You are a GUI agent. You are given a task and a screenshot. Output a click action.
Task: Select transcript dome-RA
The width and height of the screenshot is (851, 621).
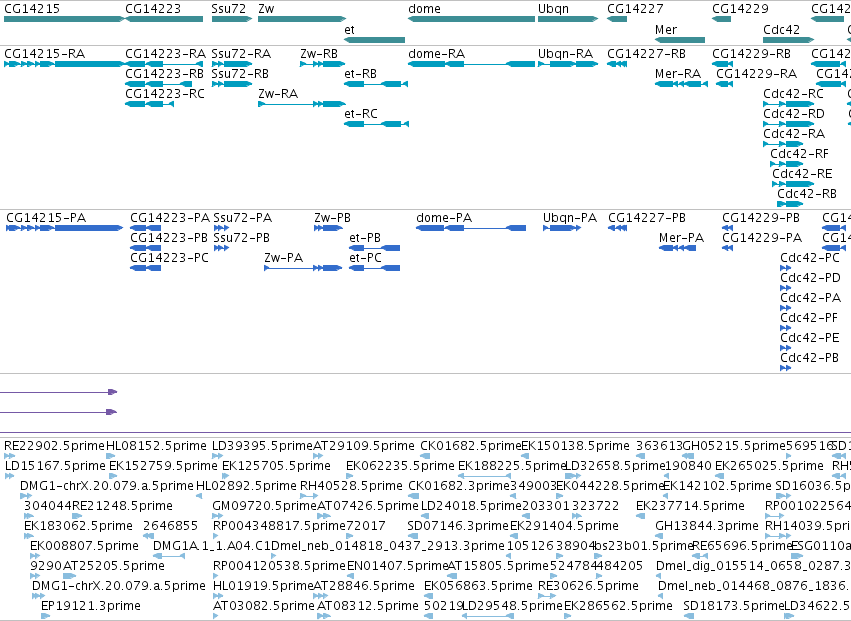tap(472, 64)
